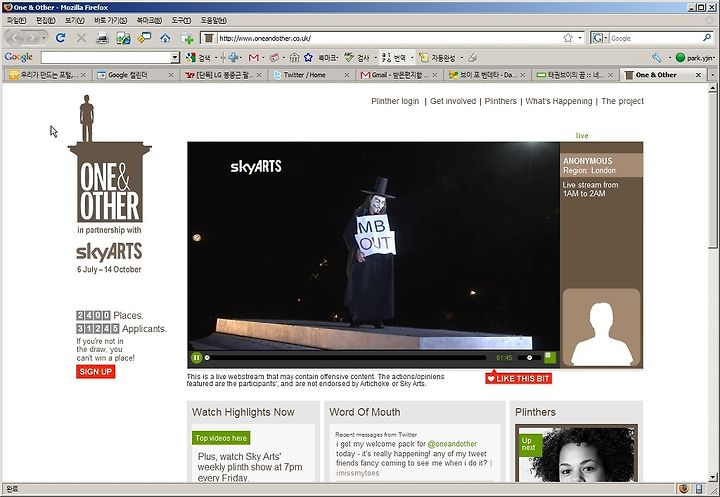720x497 pixels.
Task: Expand the Google toolbar search box dropdown
Action: coord(175,57)
